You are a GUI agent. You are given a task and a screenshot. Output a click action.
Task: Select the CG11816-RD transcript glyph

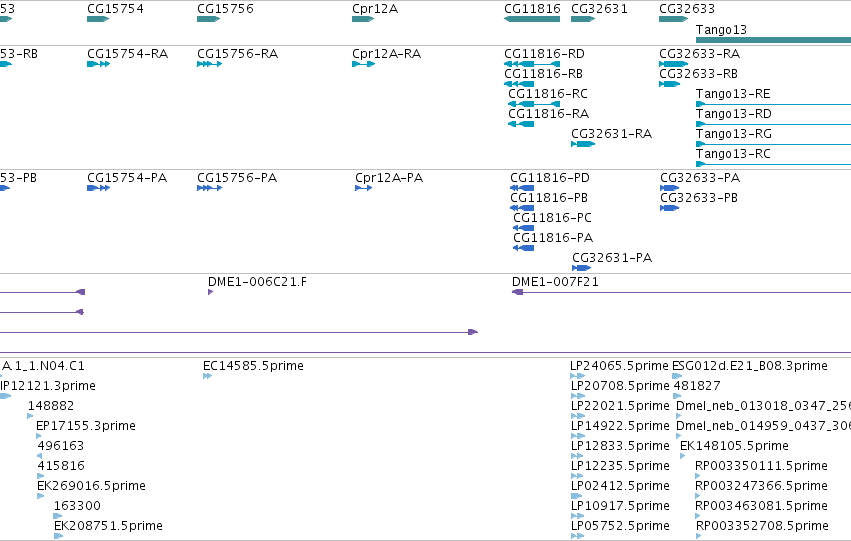point(532,64)
